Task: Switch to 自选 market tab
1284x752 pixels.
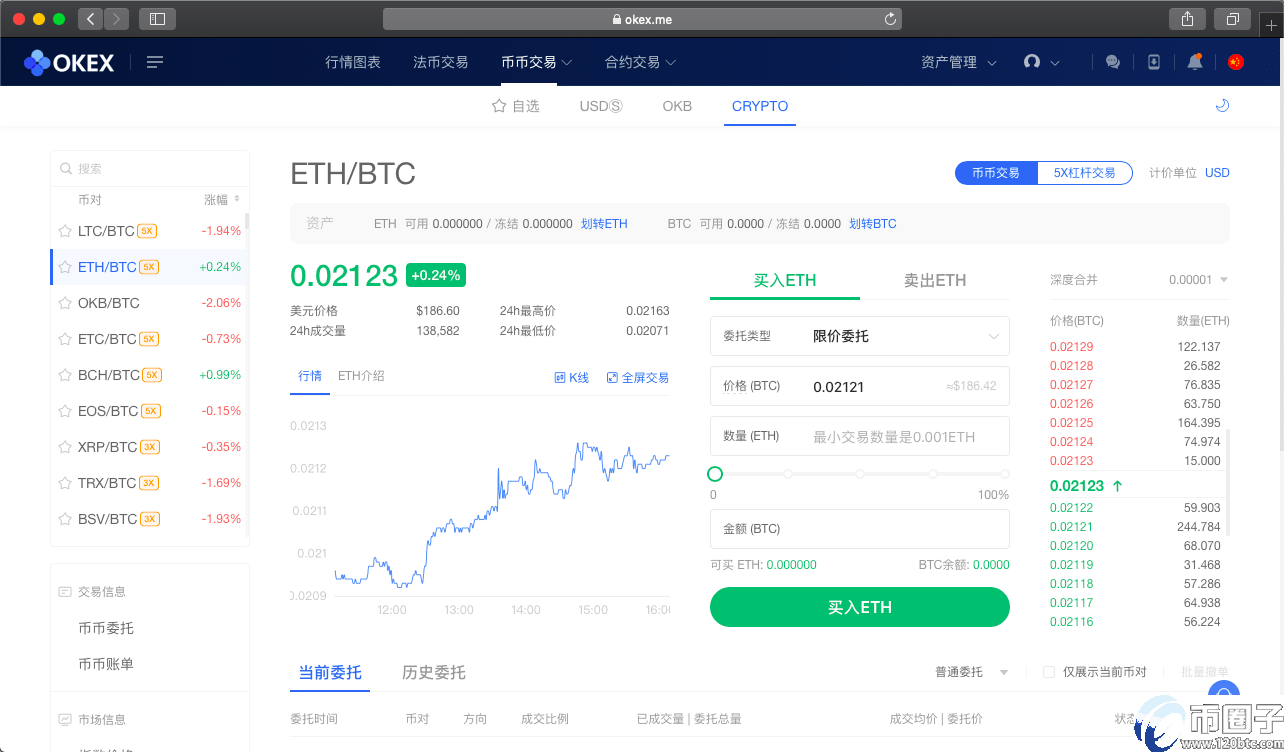Action: [515, 106]
